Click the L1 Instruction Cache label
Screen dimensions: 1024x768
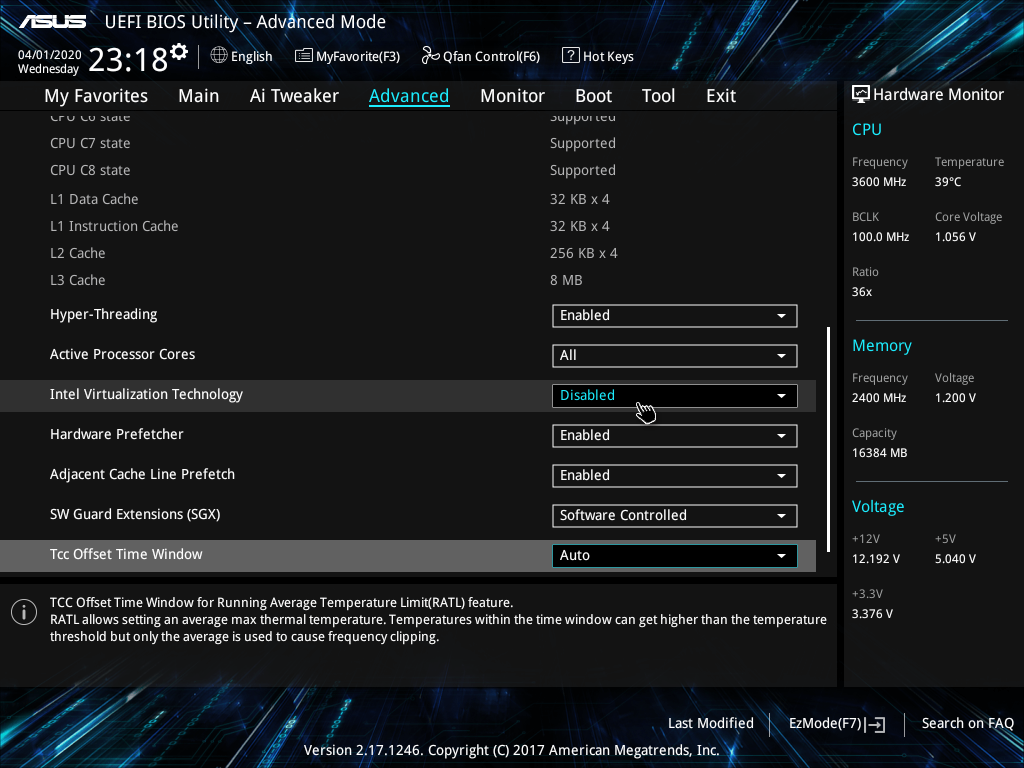(114, 226)
